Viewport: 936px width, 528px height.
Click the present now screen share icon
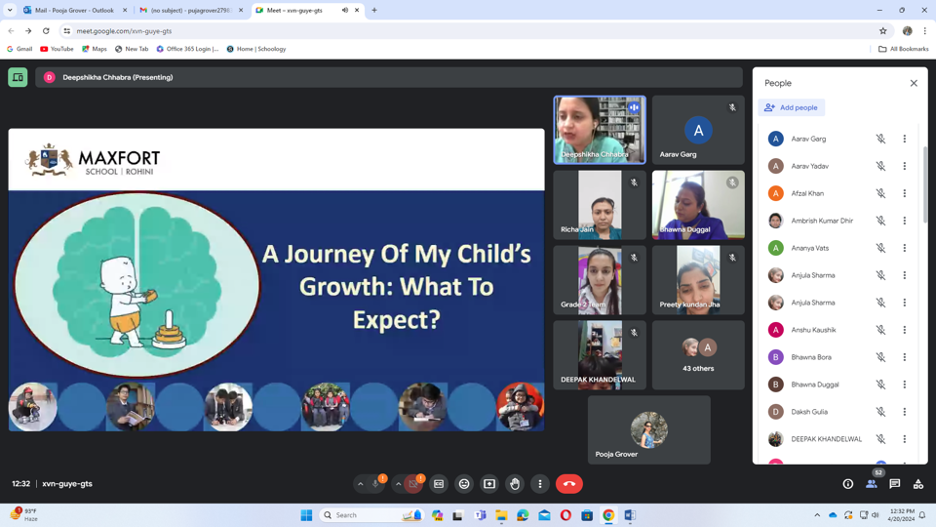click(489, 484)
